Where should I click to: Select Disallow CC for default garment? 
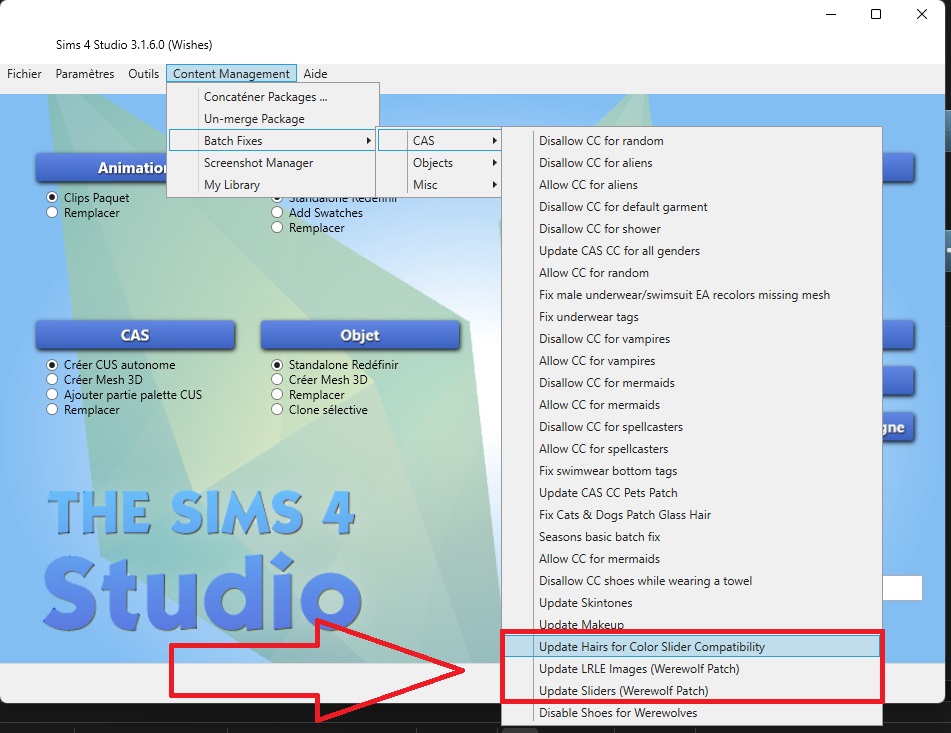coord(691,207)
